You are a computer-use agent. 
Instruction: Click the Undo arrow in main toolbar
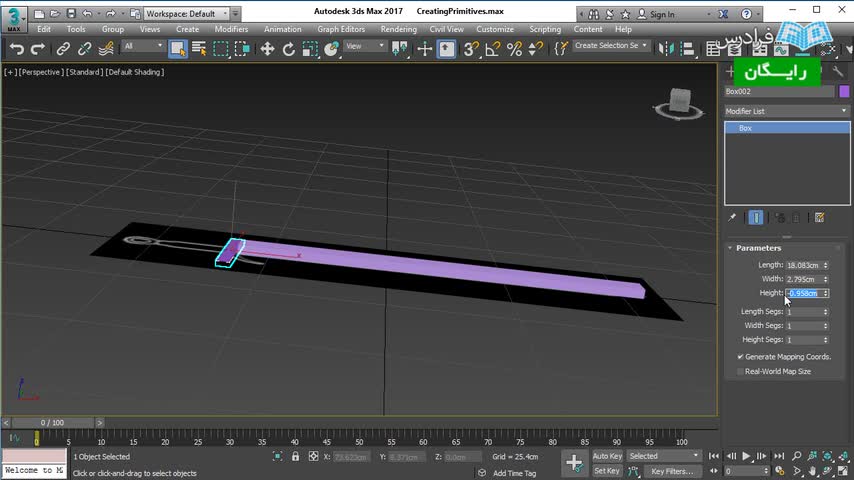tap(16, 48)
